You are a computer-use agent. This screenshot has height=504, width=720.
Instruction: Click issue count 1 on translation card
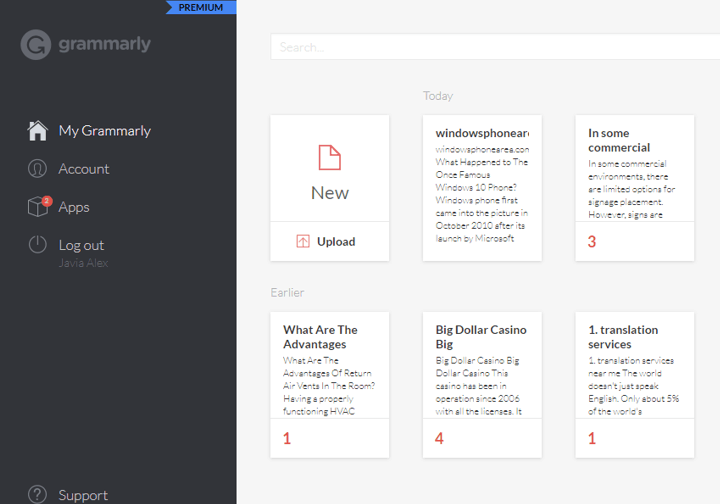click(592, 438)
